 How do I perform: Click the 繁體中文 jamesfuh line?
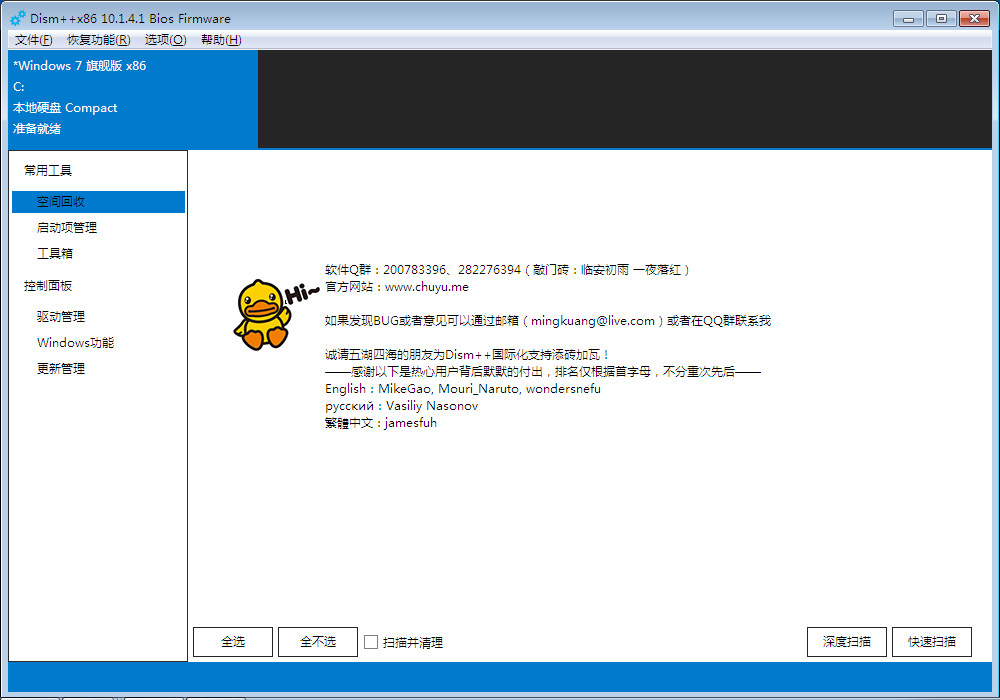(x=381, y=423)
